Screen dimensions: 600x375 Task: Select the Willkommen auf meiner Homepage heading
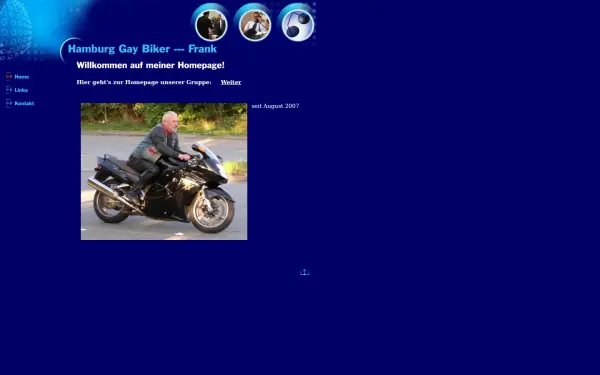[150, 65]
